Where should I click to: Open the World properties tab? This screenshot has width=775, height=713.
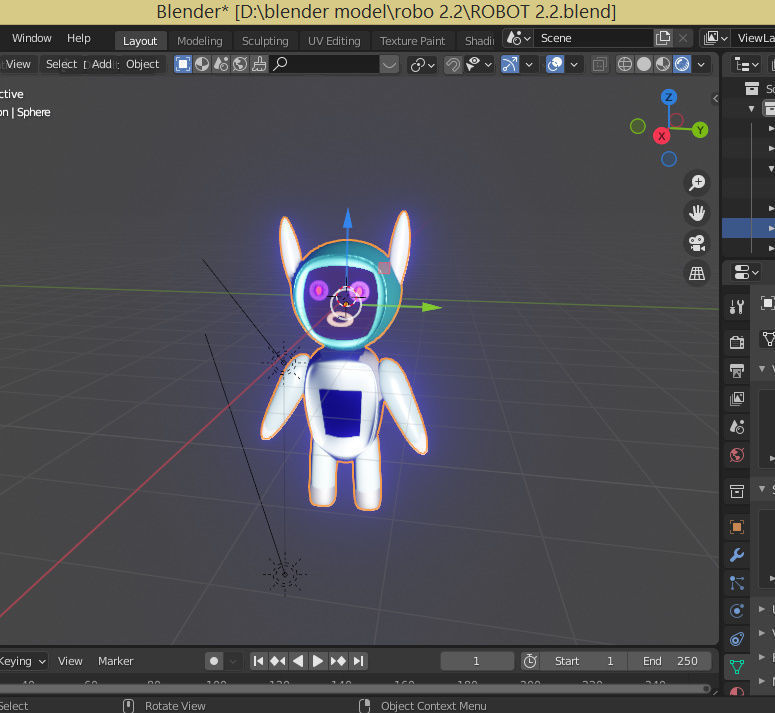736,455
